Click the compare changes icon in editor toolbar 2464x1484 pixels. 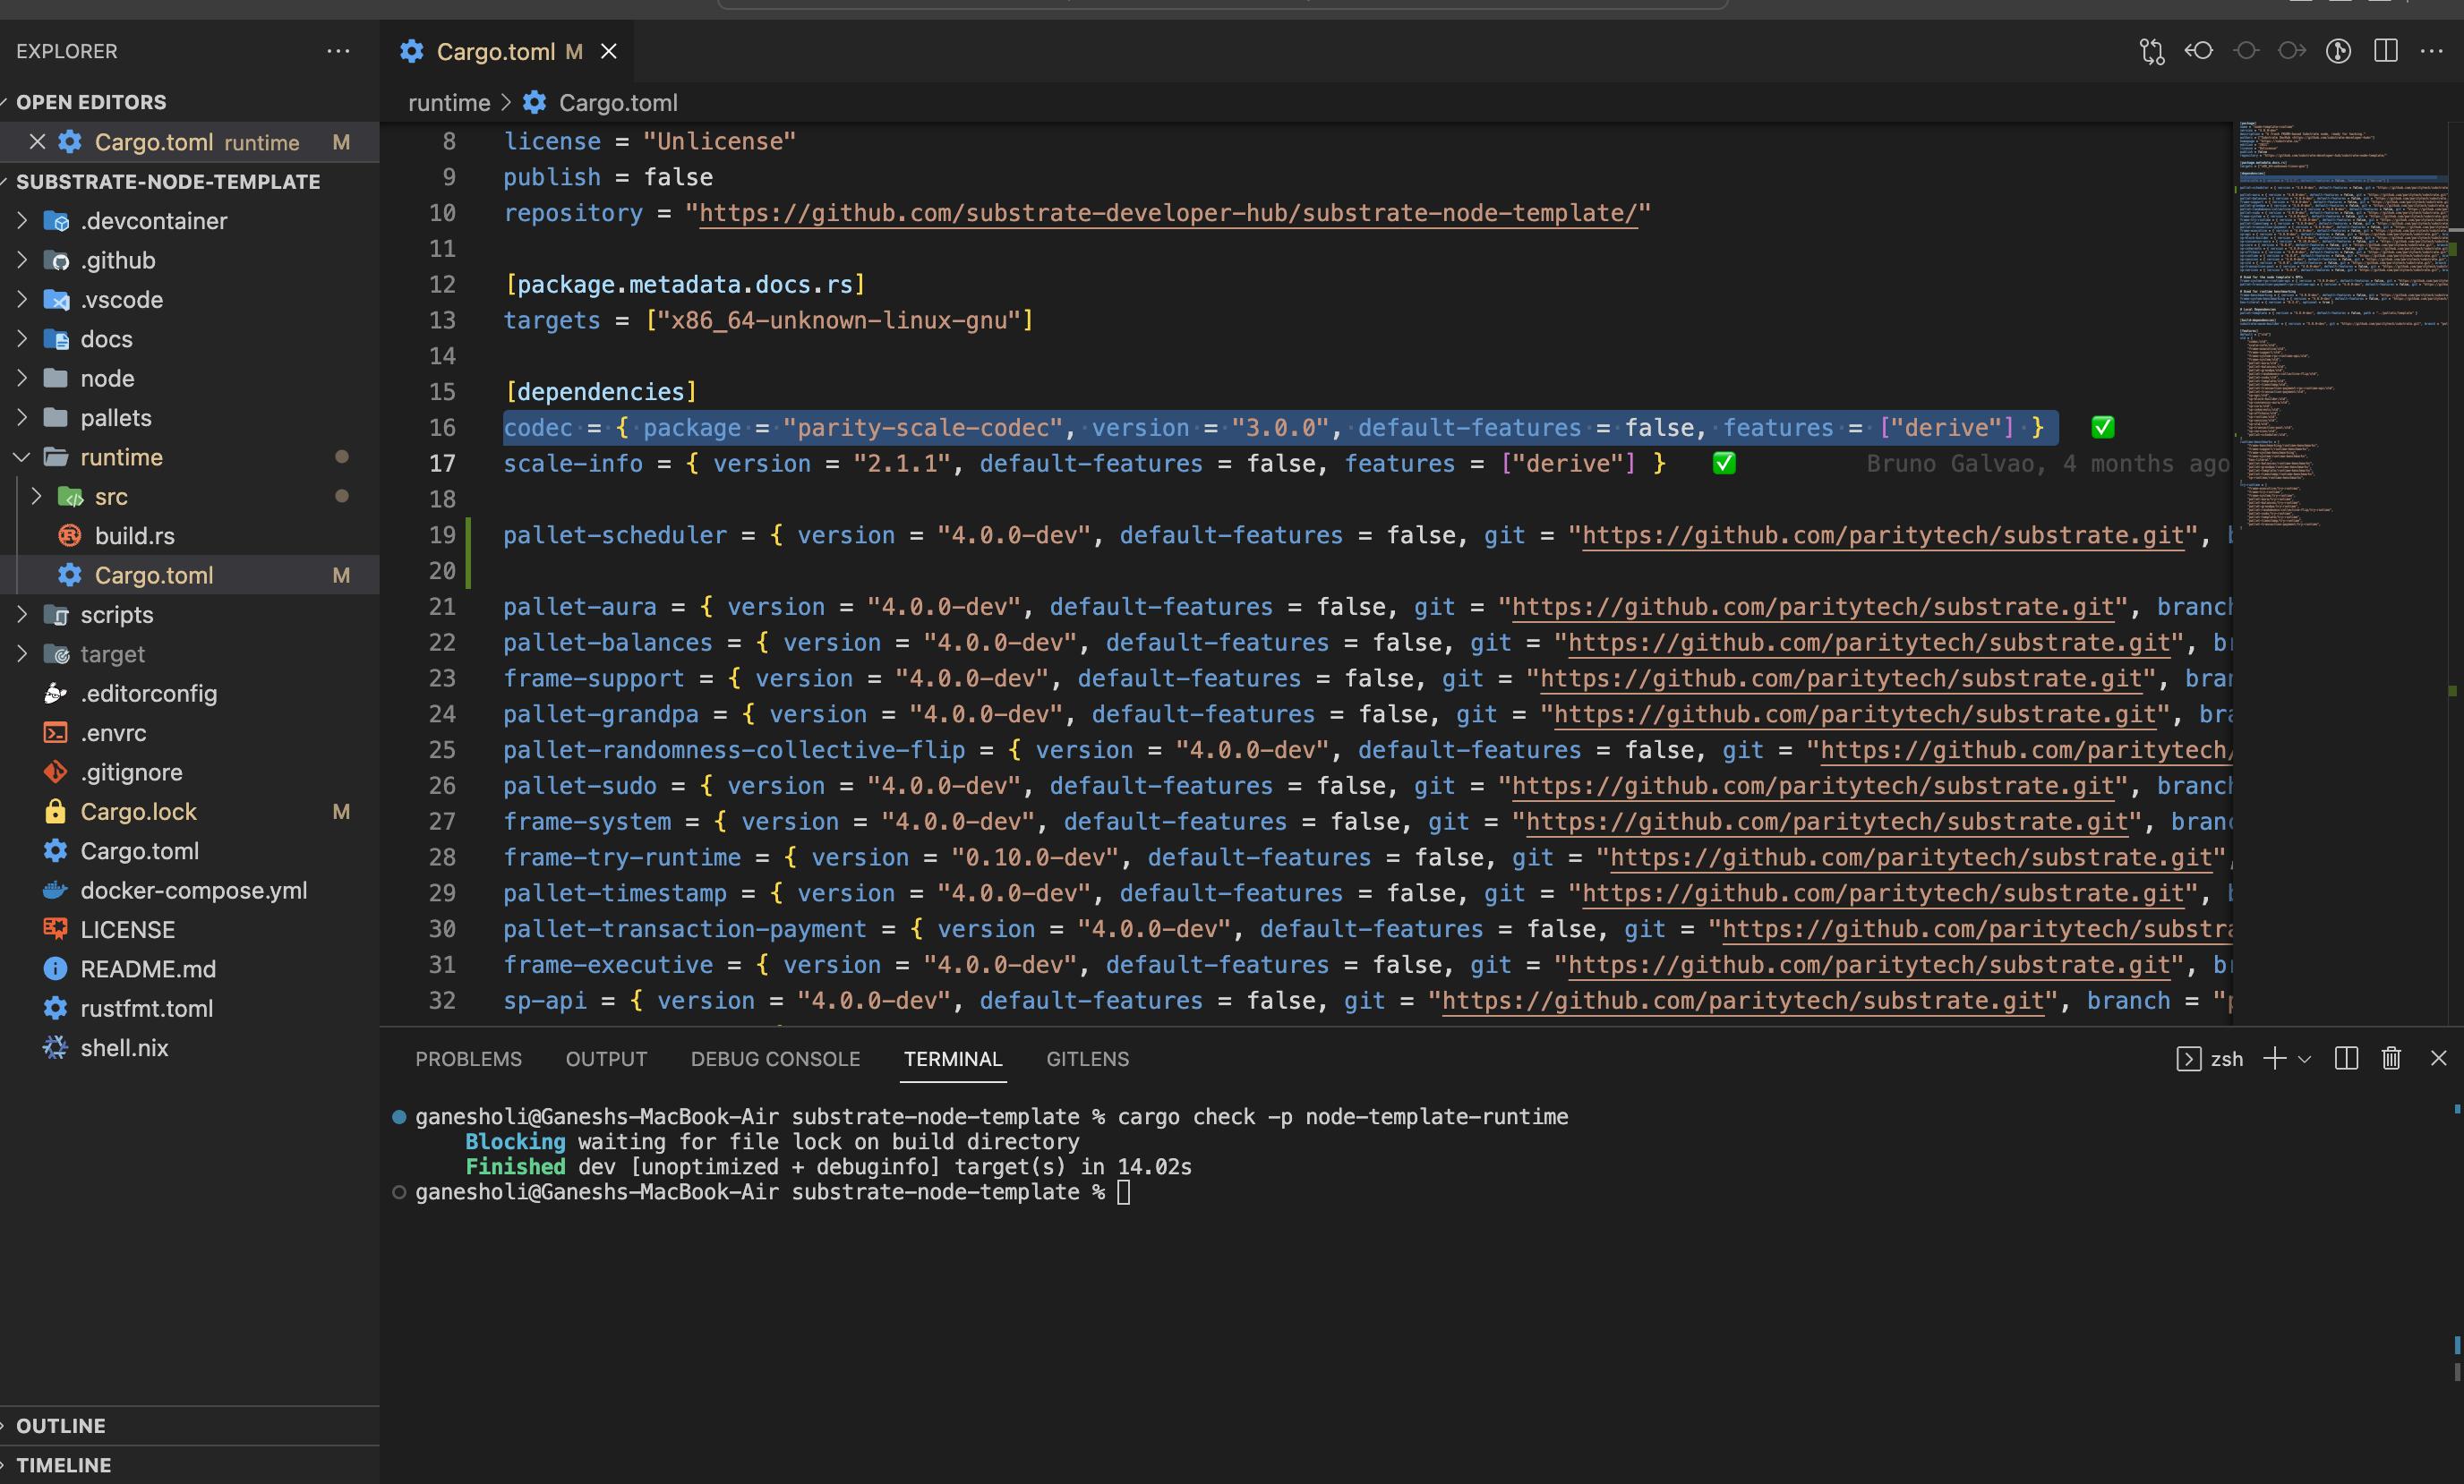pyautogui.click(x=2151, y=51)
